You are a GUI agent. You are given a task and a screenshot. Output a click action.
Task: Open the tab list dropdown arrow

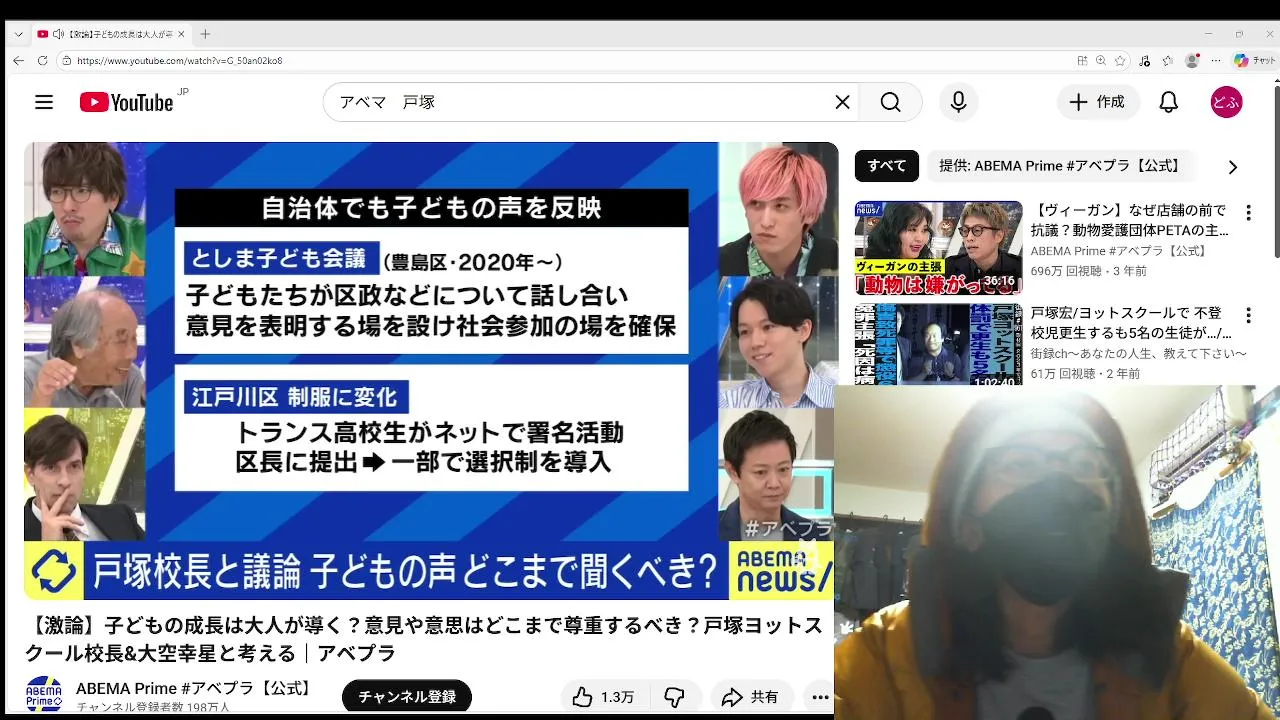click(18, 34)
